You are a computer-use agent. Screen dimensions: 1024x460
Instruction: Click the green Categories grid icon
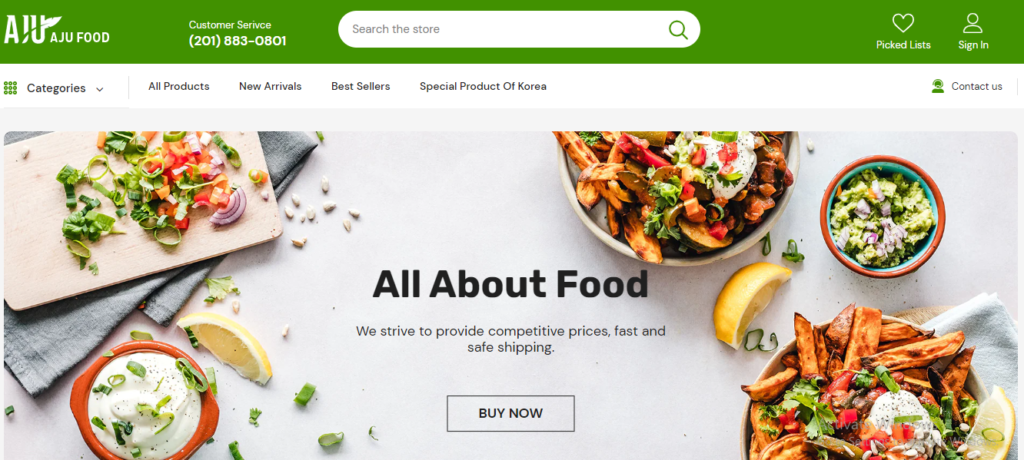coord(10,88)
